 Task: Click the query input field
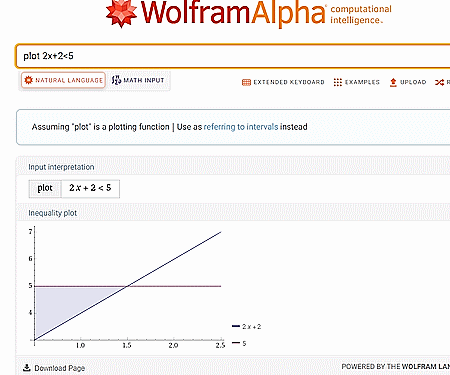click(233, 56)
